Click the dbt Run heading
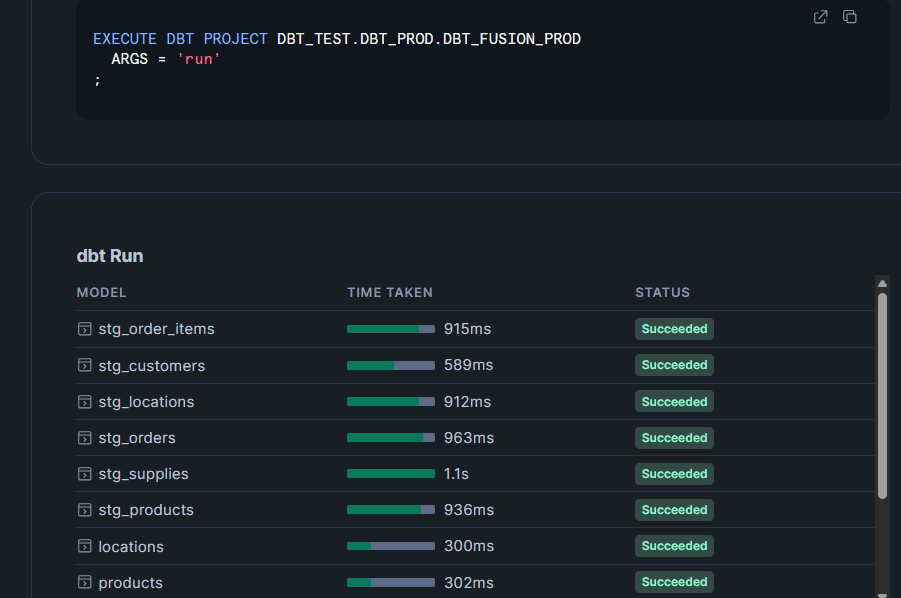 click(110, 256)
